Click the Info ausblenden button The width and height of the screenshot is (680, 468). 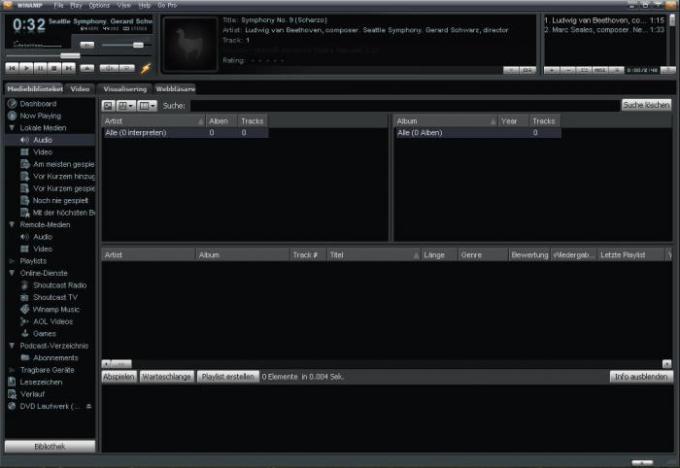click(641, 376)
